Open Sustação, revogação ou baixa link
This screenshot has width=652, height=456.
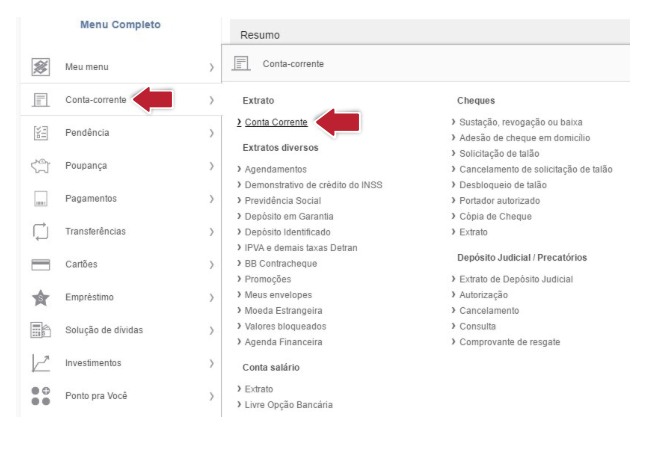pos(521,122)
